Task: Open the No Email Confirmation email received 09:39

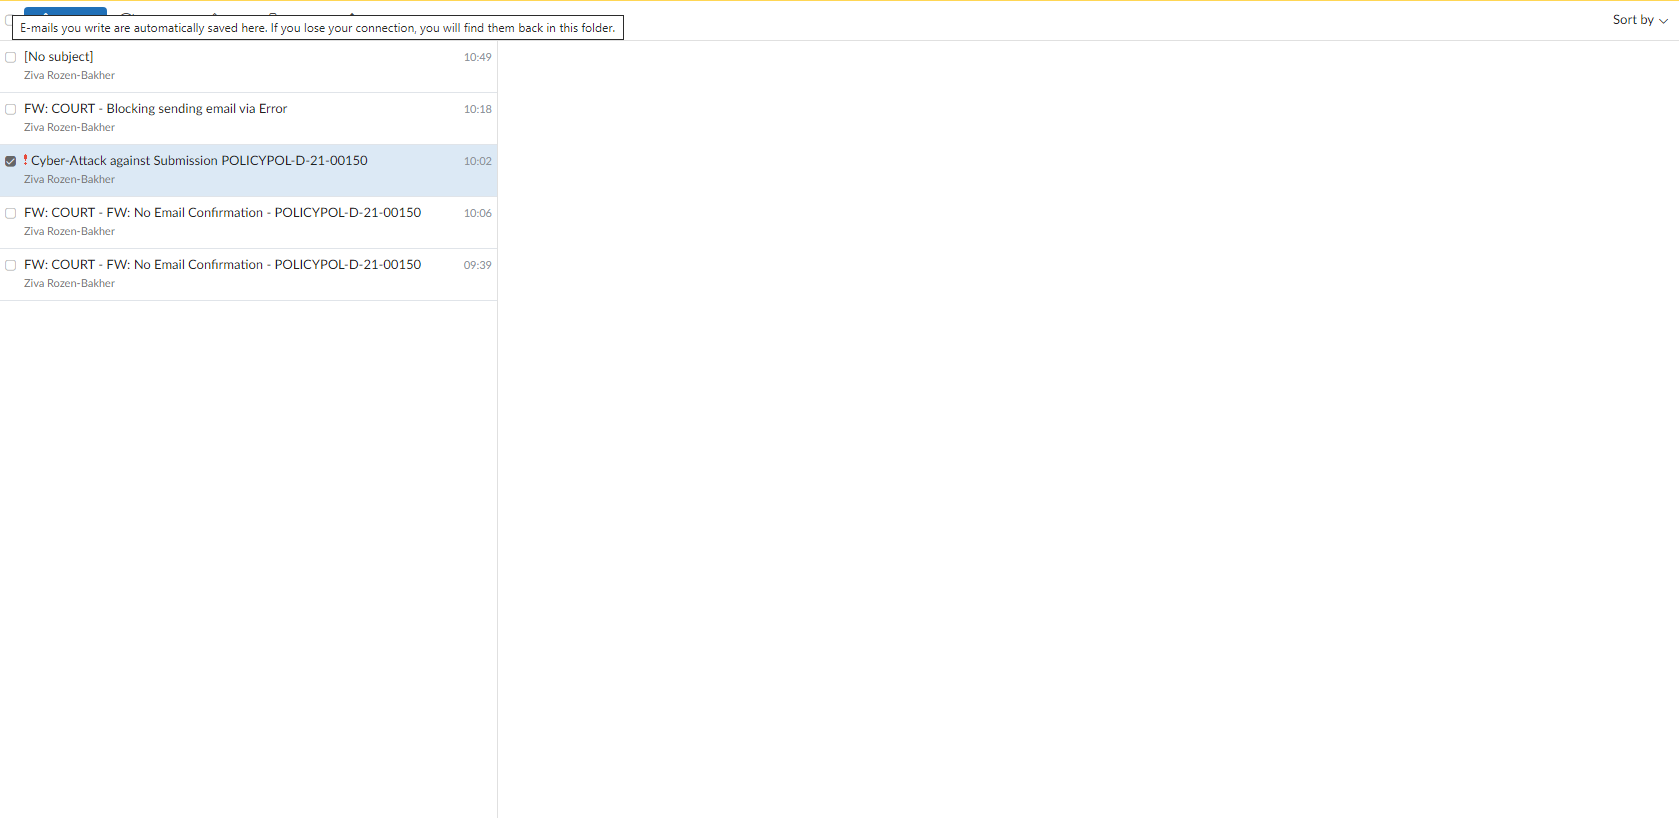Action: 248,274
